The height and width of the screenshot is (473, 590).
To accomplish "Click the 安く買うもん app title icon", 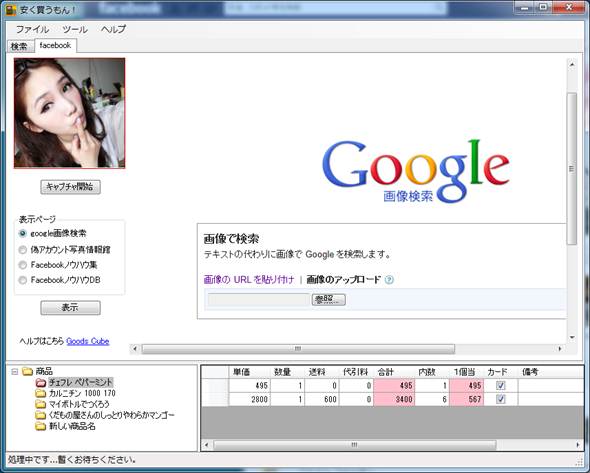I will (x=10, y=10).
